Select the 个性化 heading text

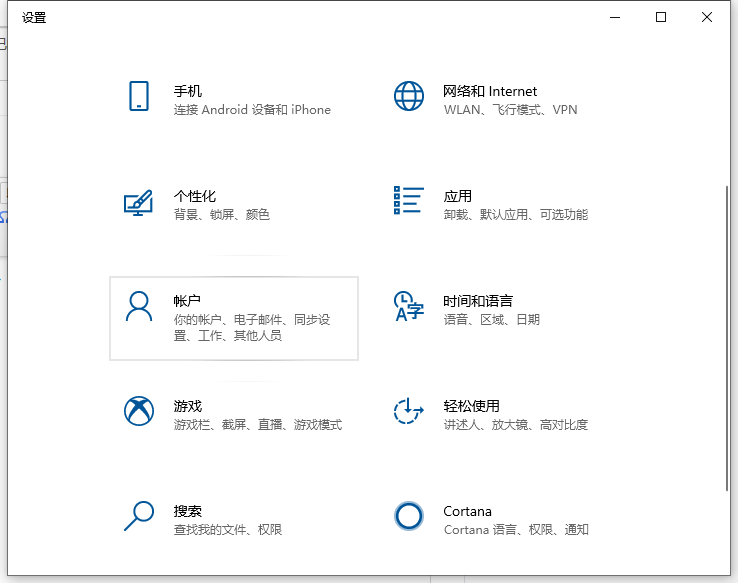click(x=195, y=196)
